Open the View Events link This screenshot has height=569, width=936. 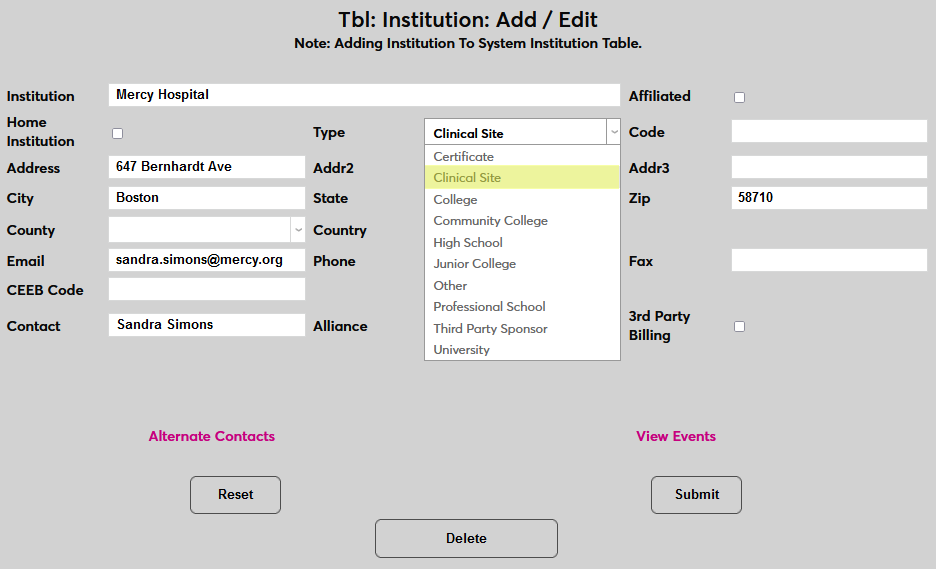coord(676,436)
